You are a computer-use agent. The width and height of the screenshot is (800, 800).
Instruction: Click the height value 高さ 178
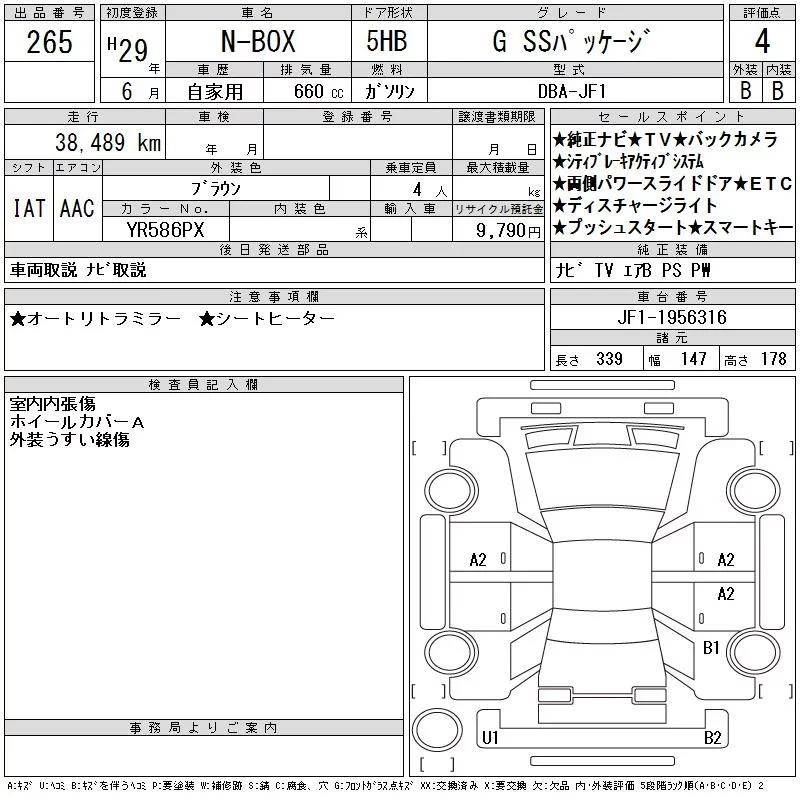[x=755, y=359]
